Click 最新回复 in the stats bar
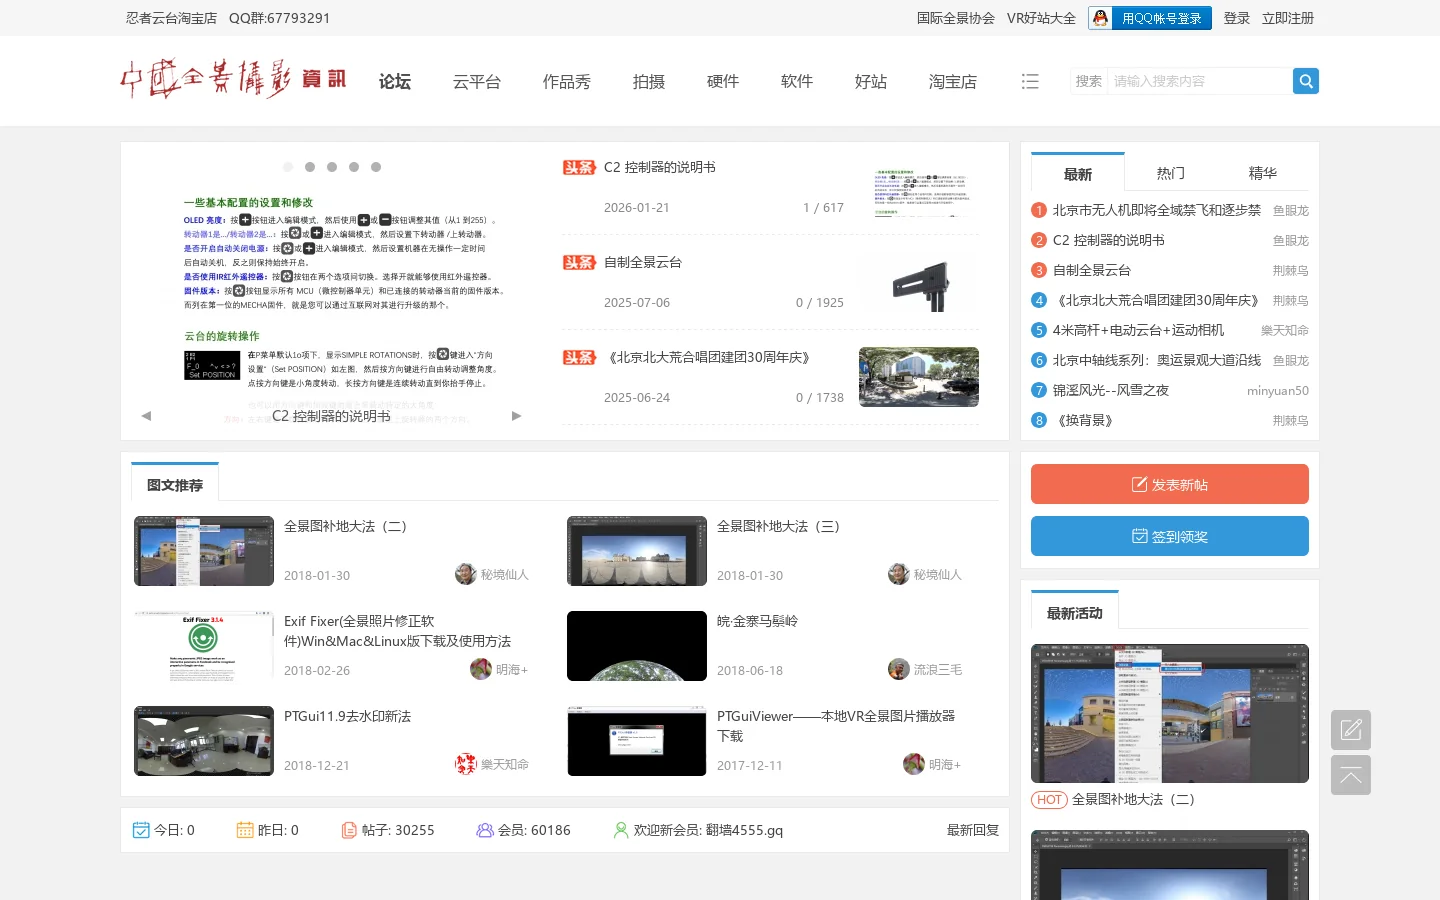 973,830
